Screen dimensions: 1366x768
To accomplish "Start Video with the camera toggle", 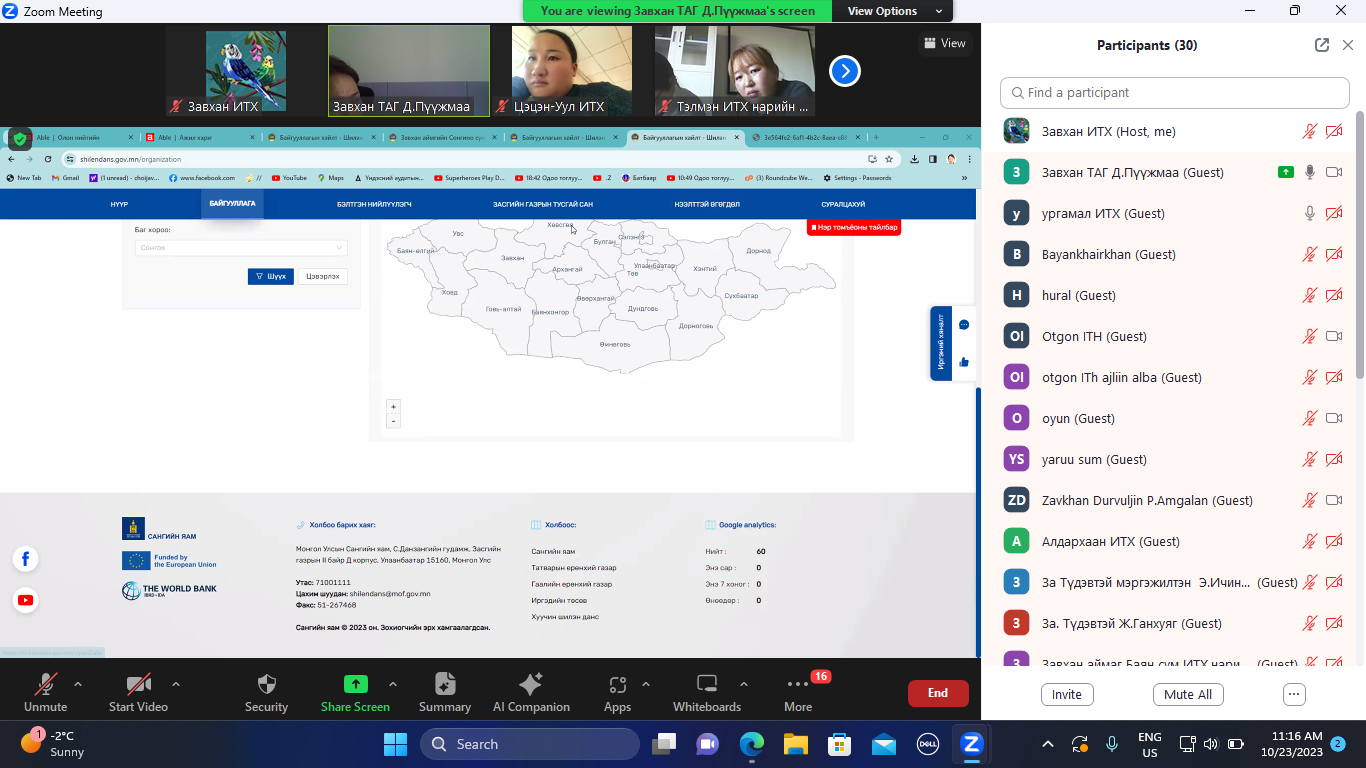I will pos(138,685).
